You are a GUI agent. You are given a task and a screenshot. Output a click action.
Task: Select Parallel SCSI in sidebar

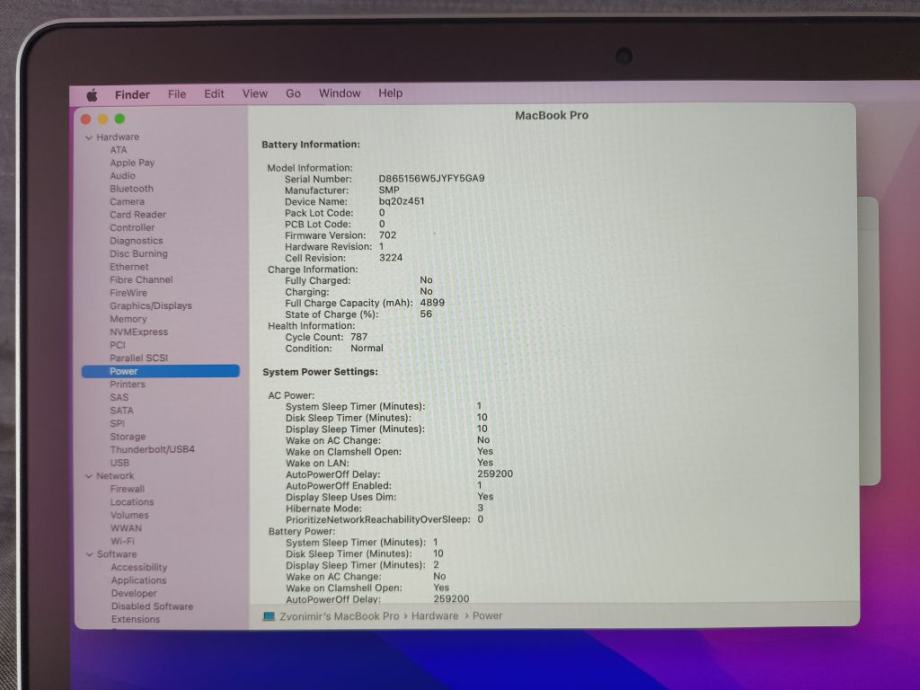click(x=138, y=357)
